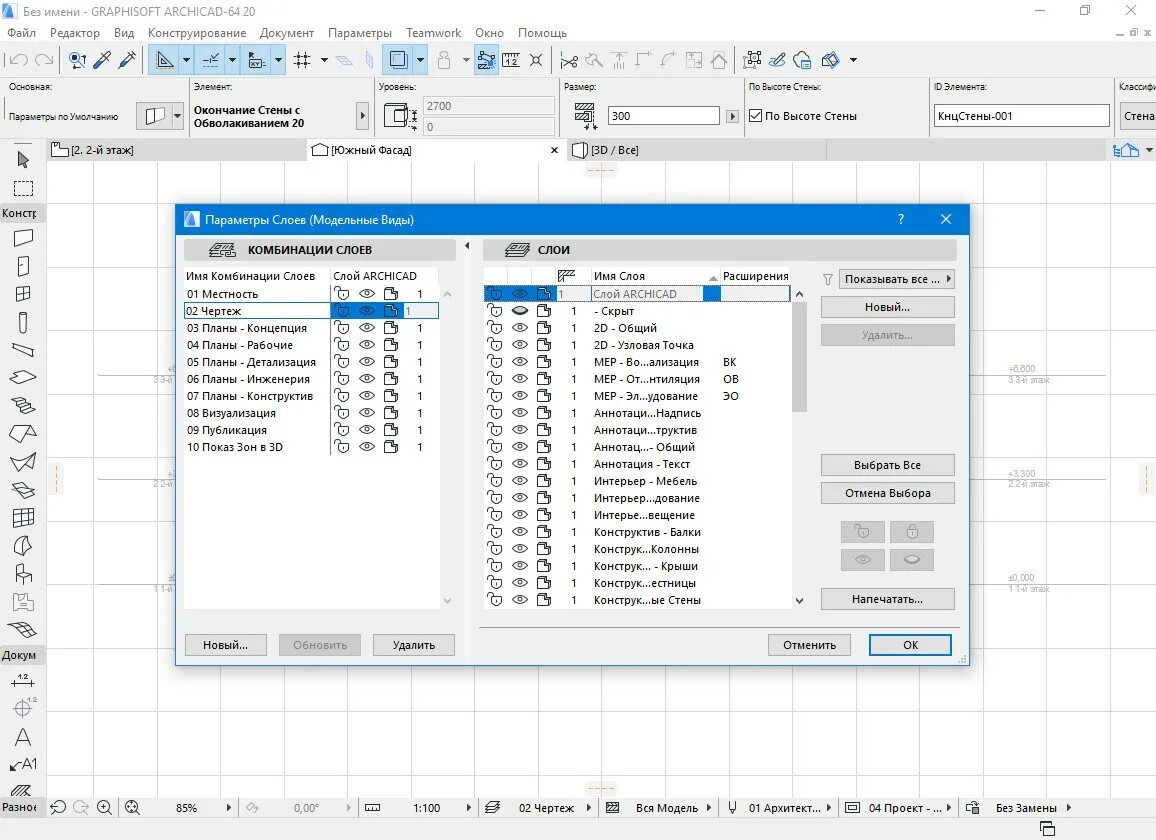This screenshot has height=840, width=1156.
Task: Click the Redo arrow in toolbar
Action: pyautogui.click(x=44, y=60)
